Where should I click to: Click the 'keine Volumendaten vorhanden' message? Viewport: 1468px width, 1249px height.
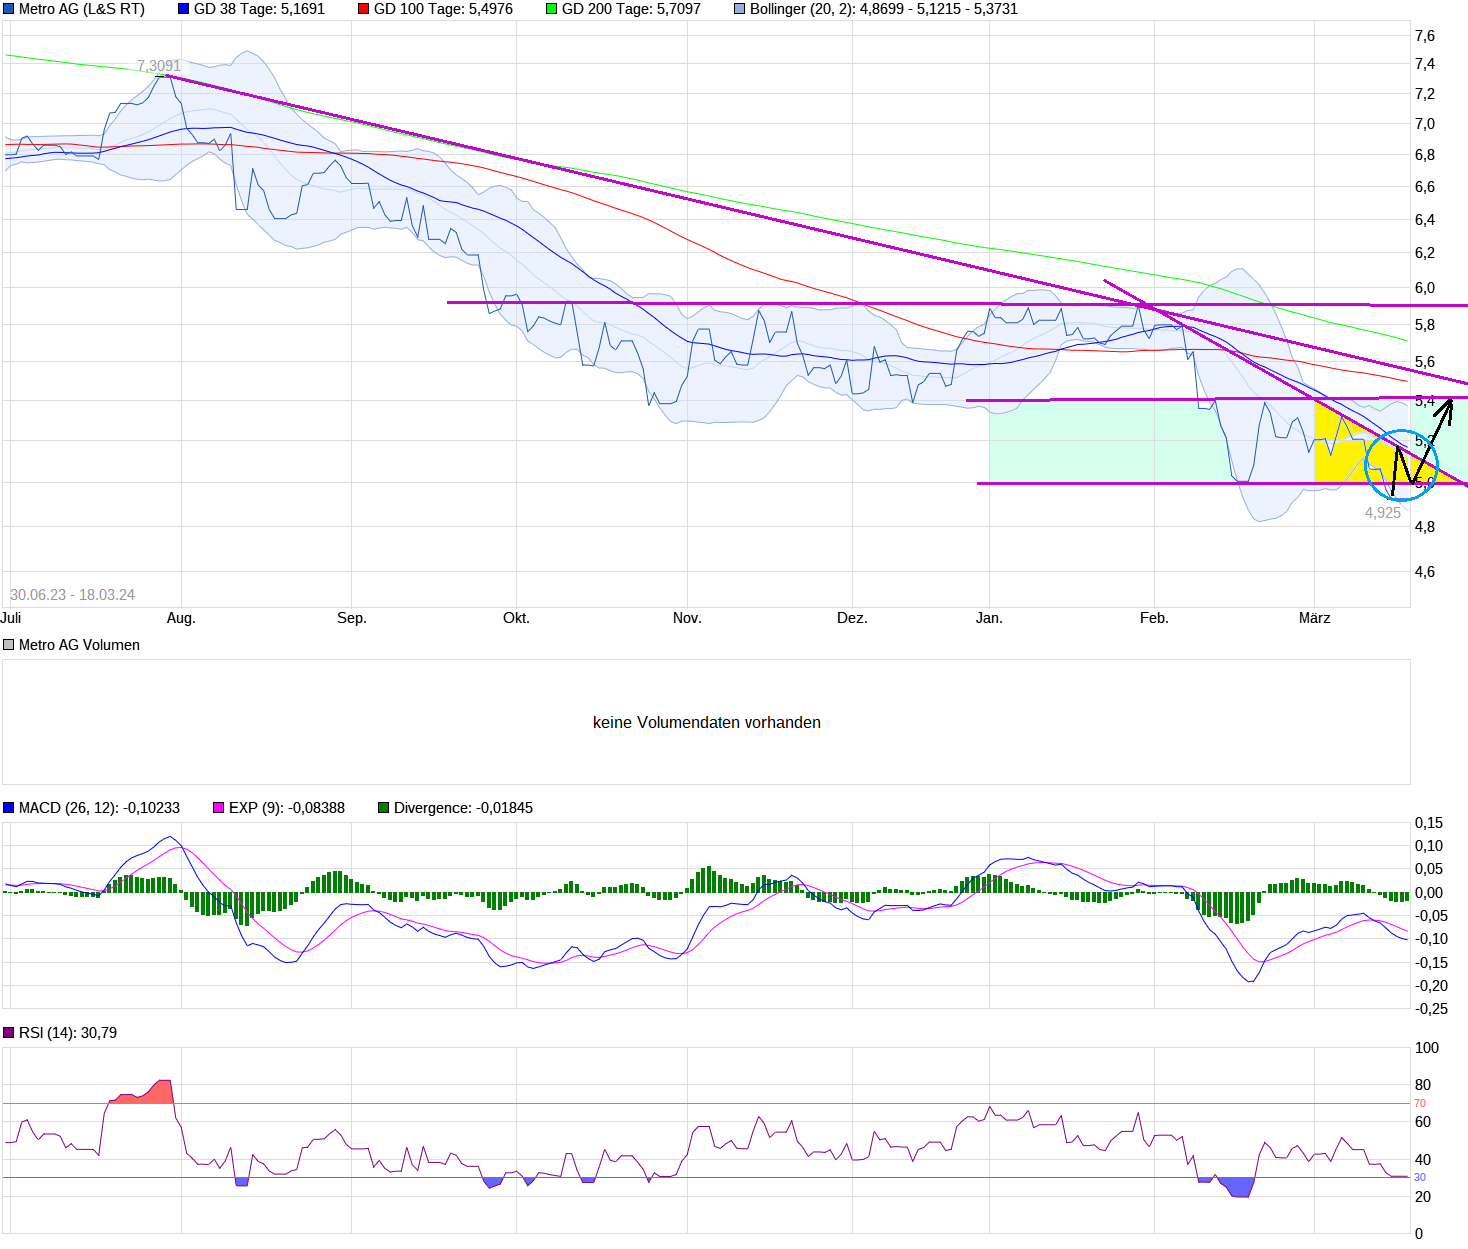click(706, 722)
